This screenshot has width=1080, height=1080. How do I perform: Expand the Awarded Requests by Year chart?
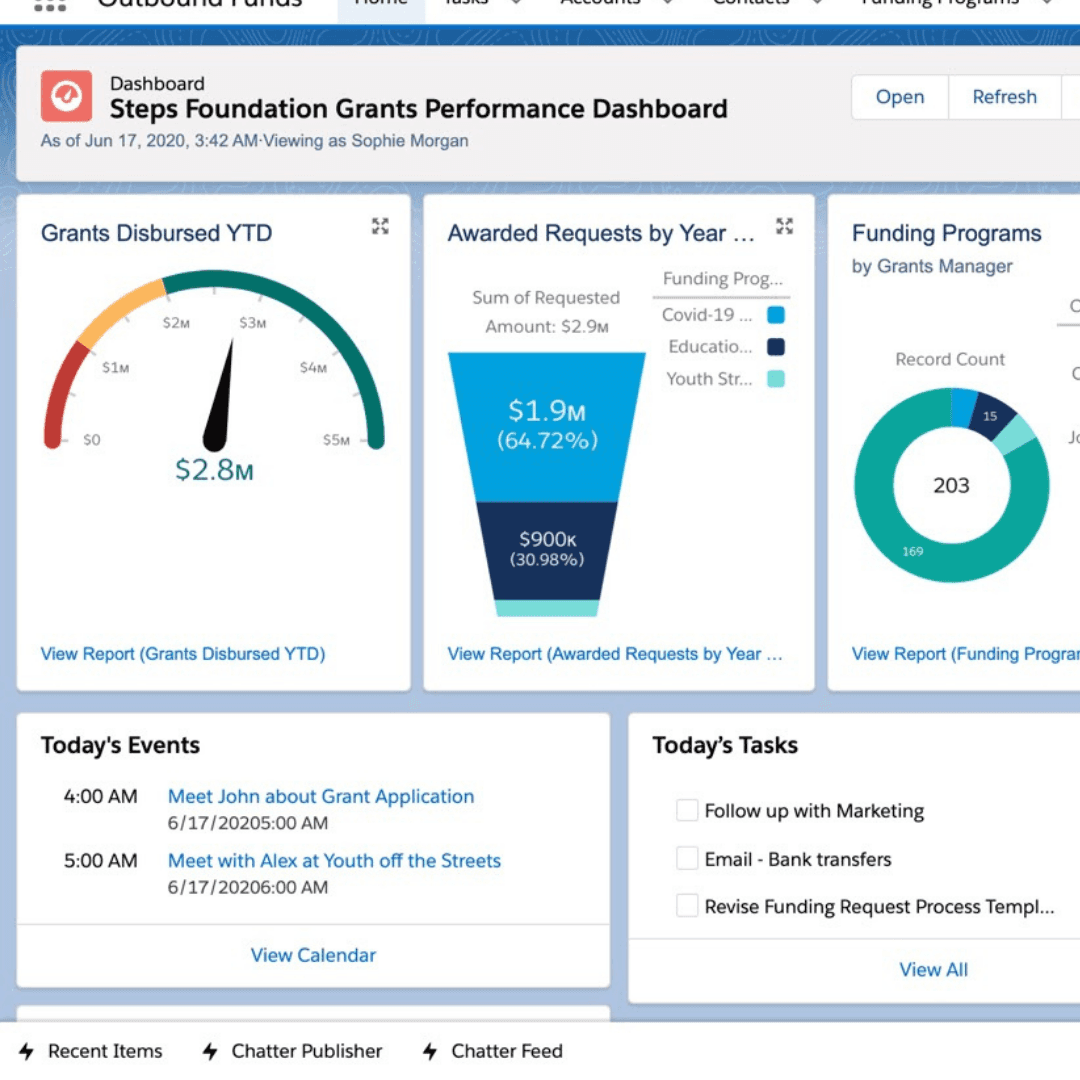click(785, 226)
